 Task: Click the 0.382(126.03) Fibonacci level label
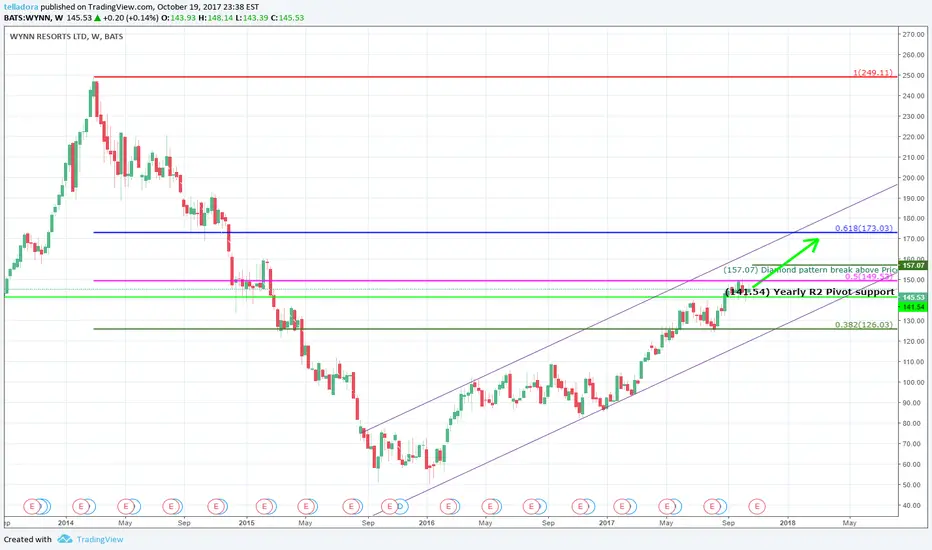click(864, 325)
